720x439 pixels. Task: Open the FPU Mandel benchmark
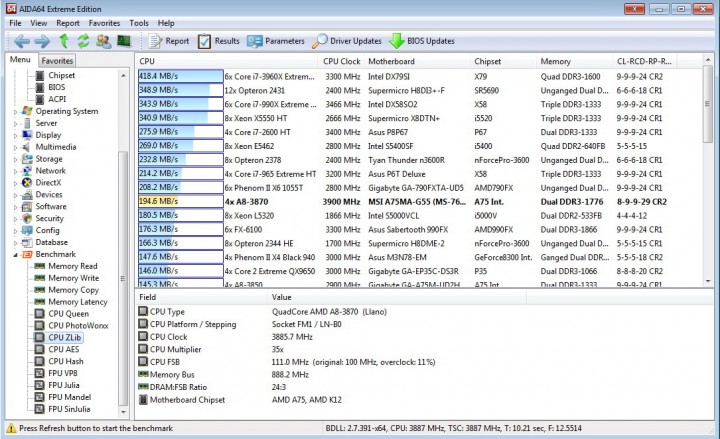tap(69, 397)
